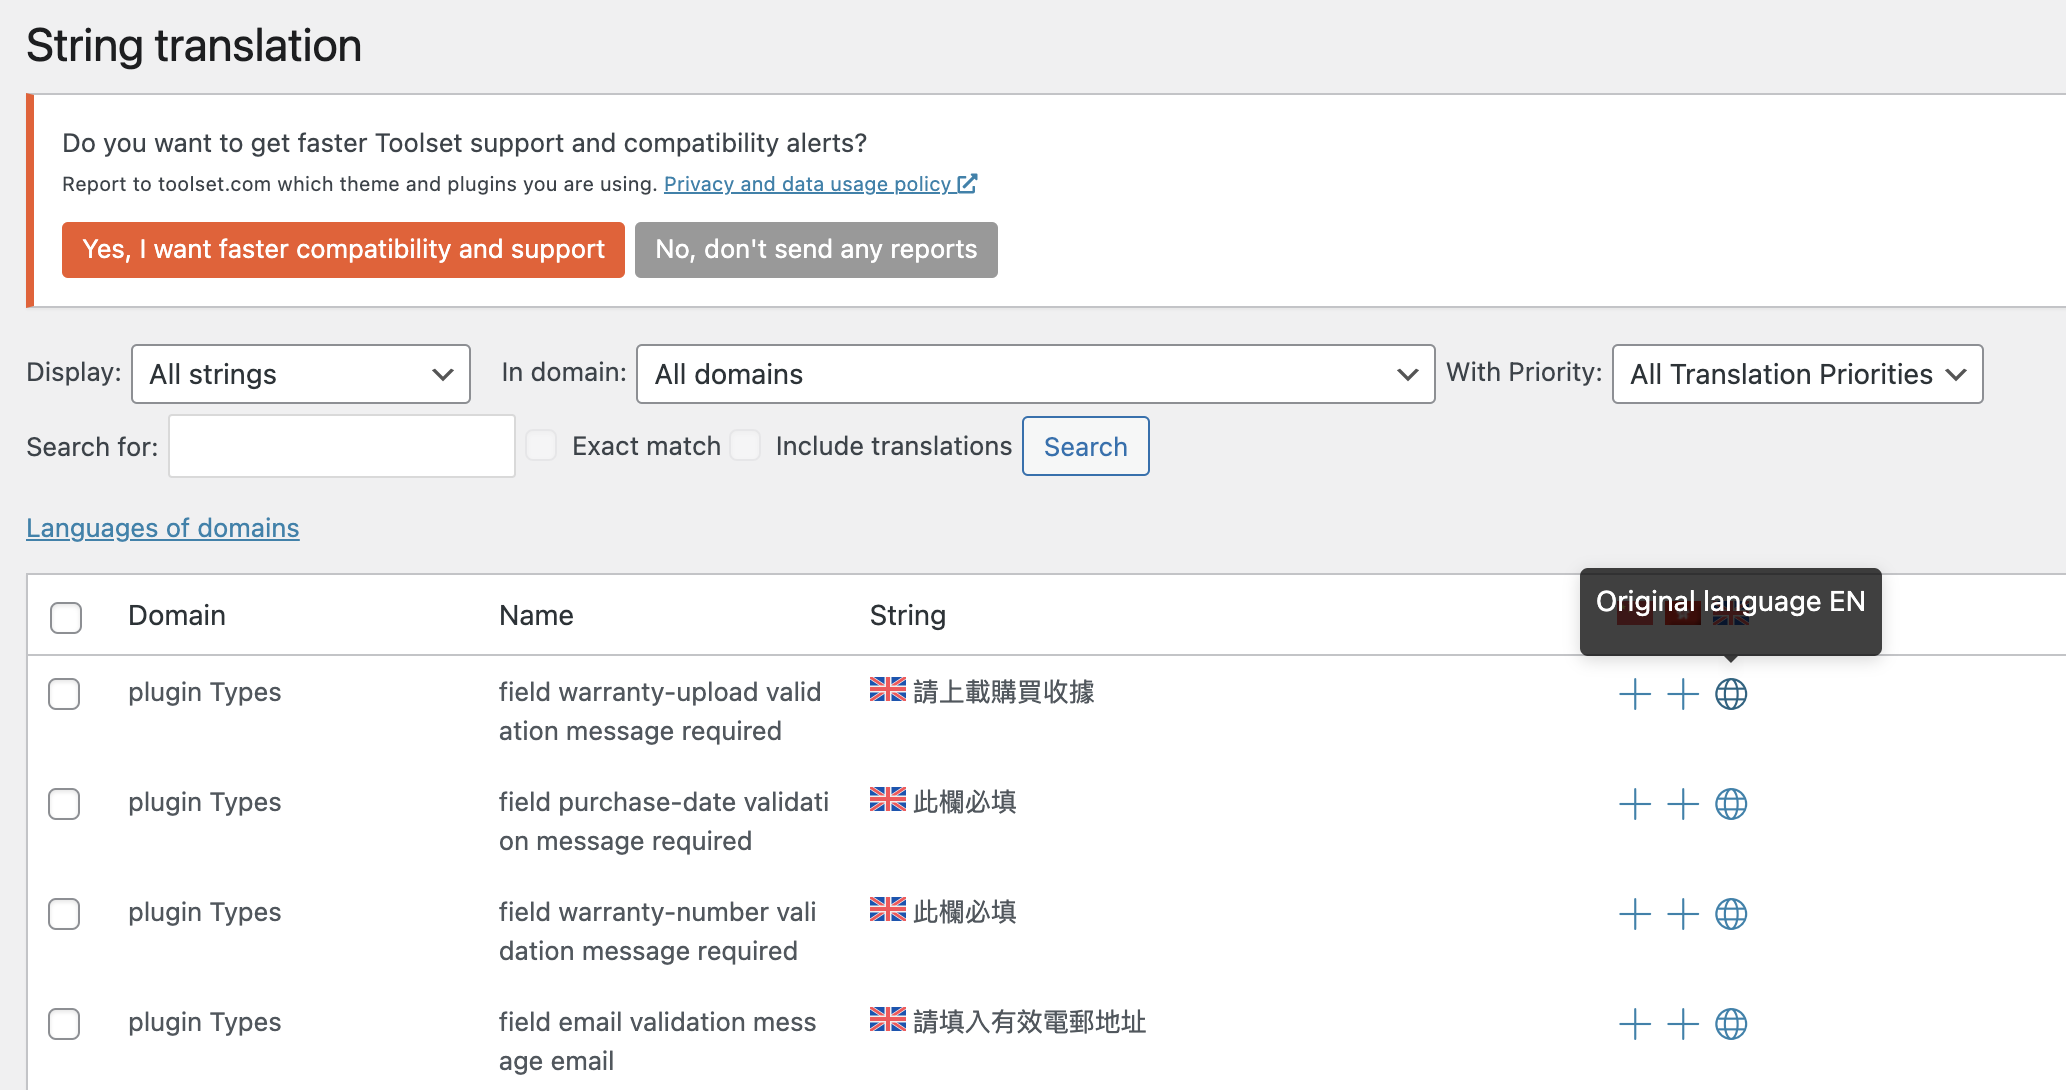Click UK flag beside 請填入有效電郵地址

click(887, 1019)
